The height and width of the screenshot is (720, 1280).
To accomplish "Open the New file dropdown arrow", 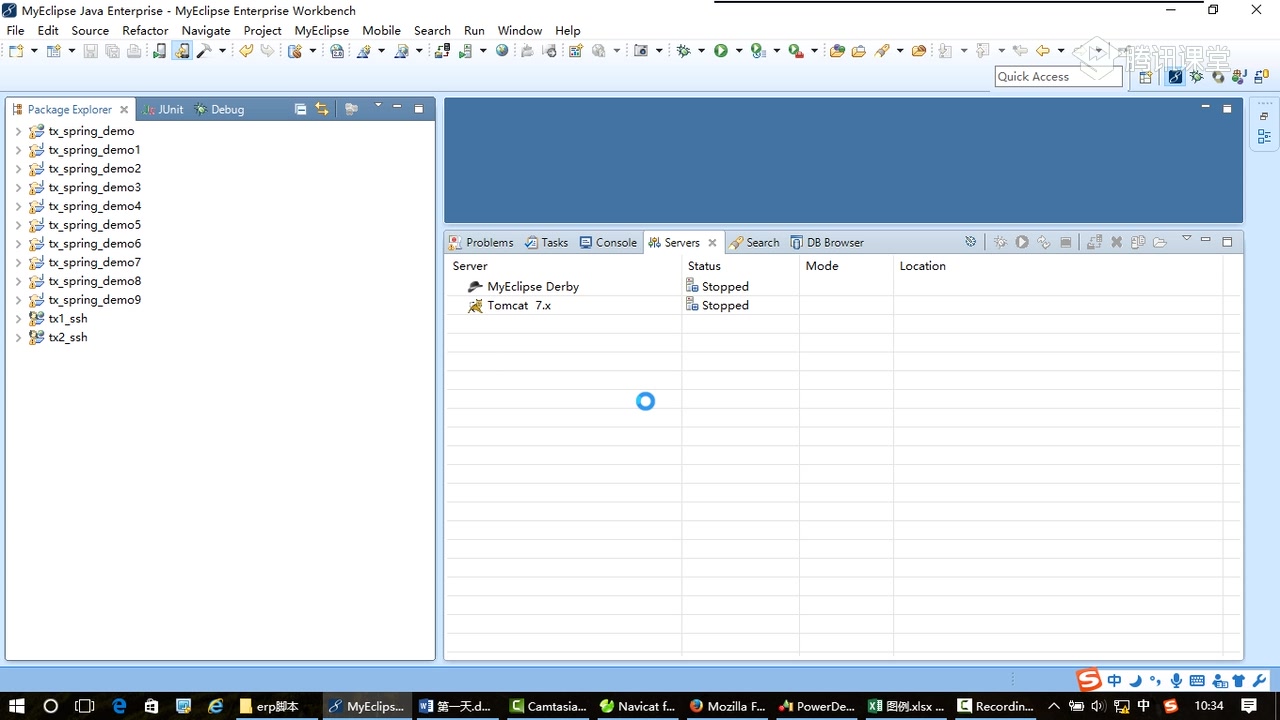I will click(x=34, y=51).
